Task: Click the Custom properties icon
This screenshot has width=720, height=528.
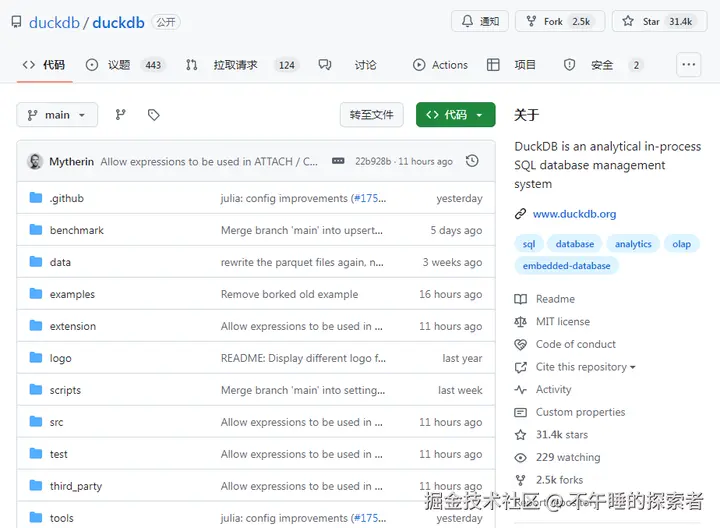Action: pos(520,412)
